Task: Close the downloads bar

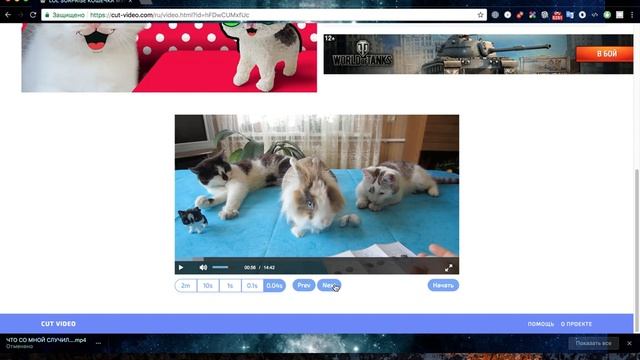Action: (629, 343)
